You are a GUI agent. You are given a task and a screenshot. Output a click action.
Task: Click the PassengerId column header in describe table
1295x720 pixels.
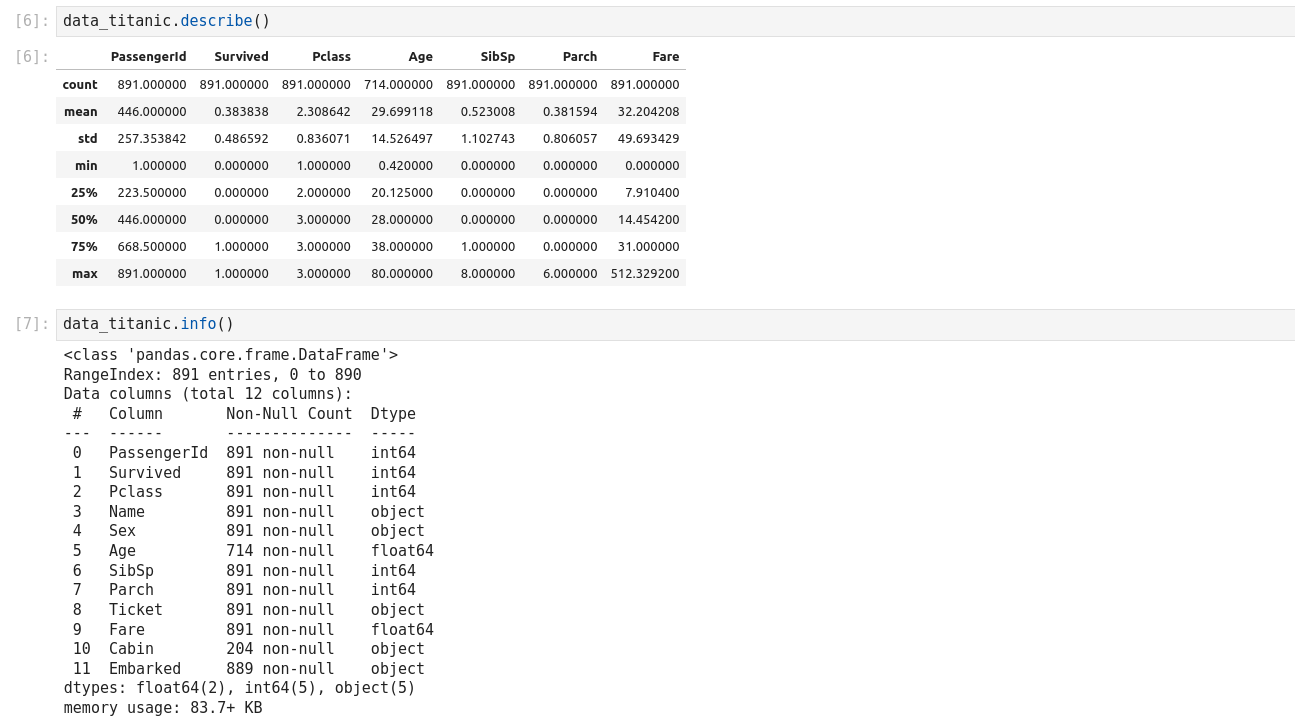(x=148, y=57)
